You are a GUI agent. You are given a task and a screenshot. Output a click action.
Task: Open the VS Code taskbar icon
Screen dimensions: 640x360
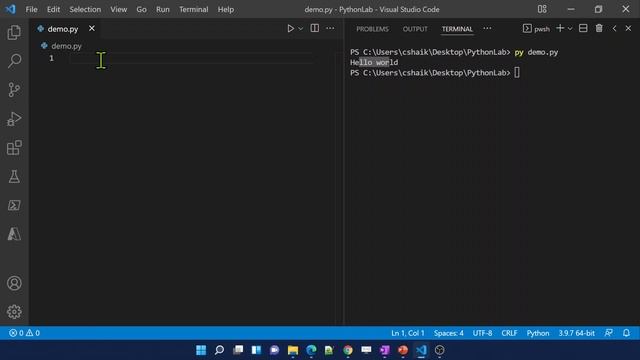coord(421,350)
